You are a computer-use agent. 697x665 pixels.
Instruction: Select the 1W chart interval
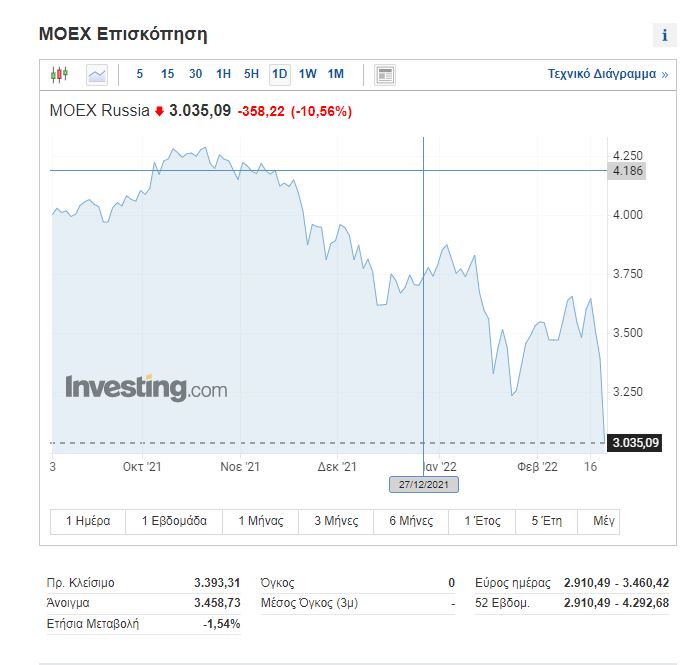click(x=307, y=74)
